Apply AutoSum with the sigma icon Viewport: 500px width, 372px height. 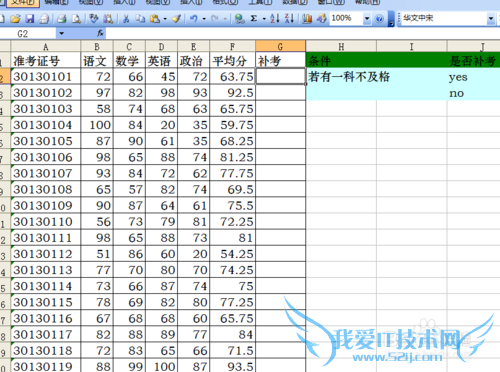[254, 19]
